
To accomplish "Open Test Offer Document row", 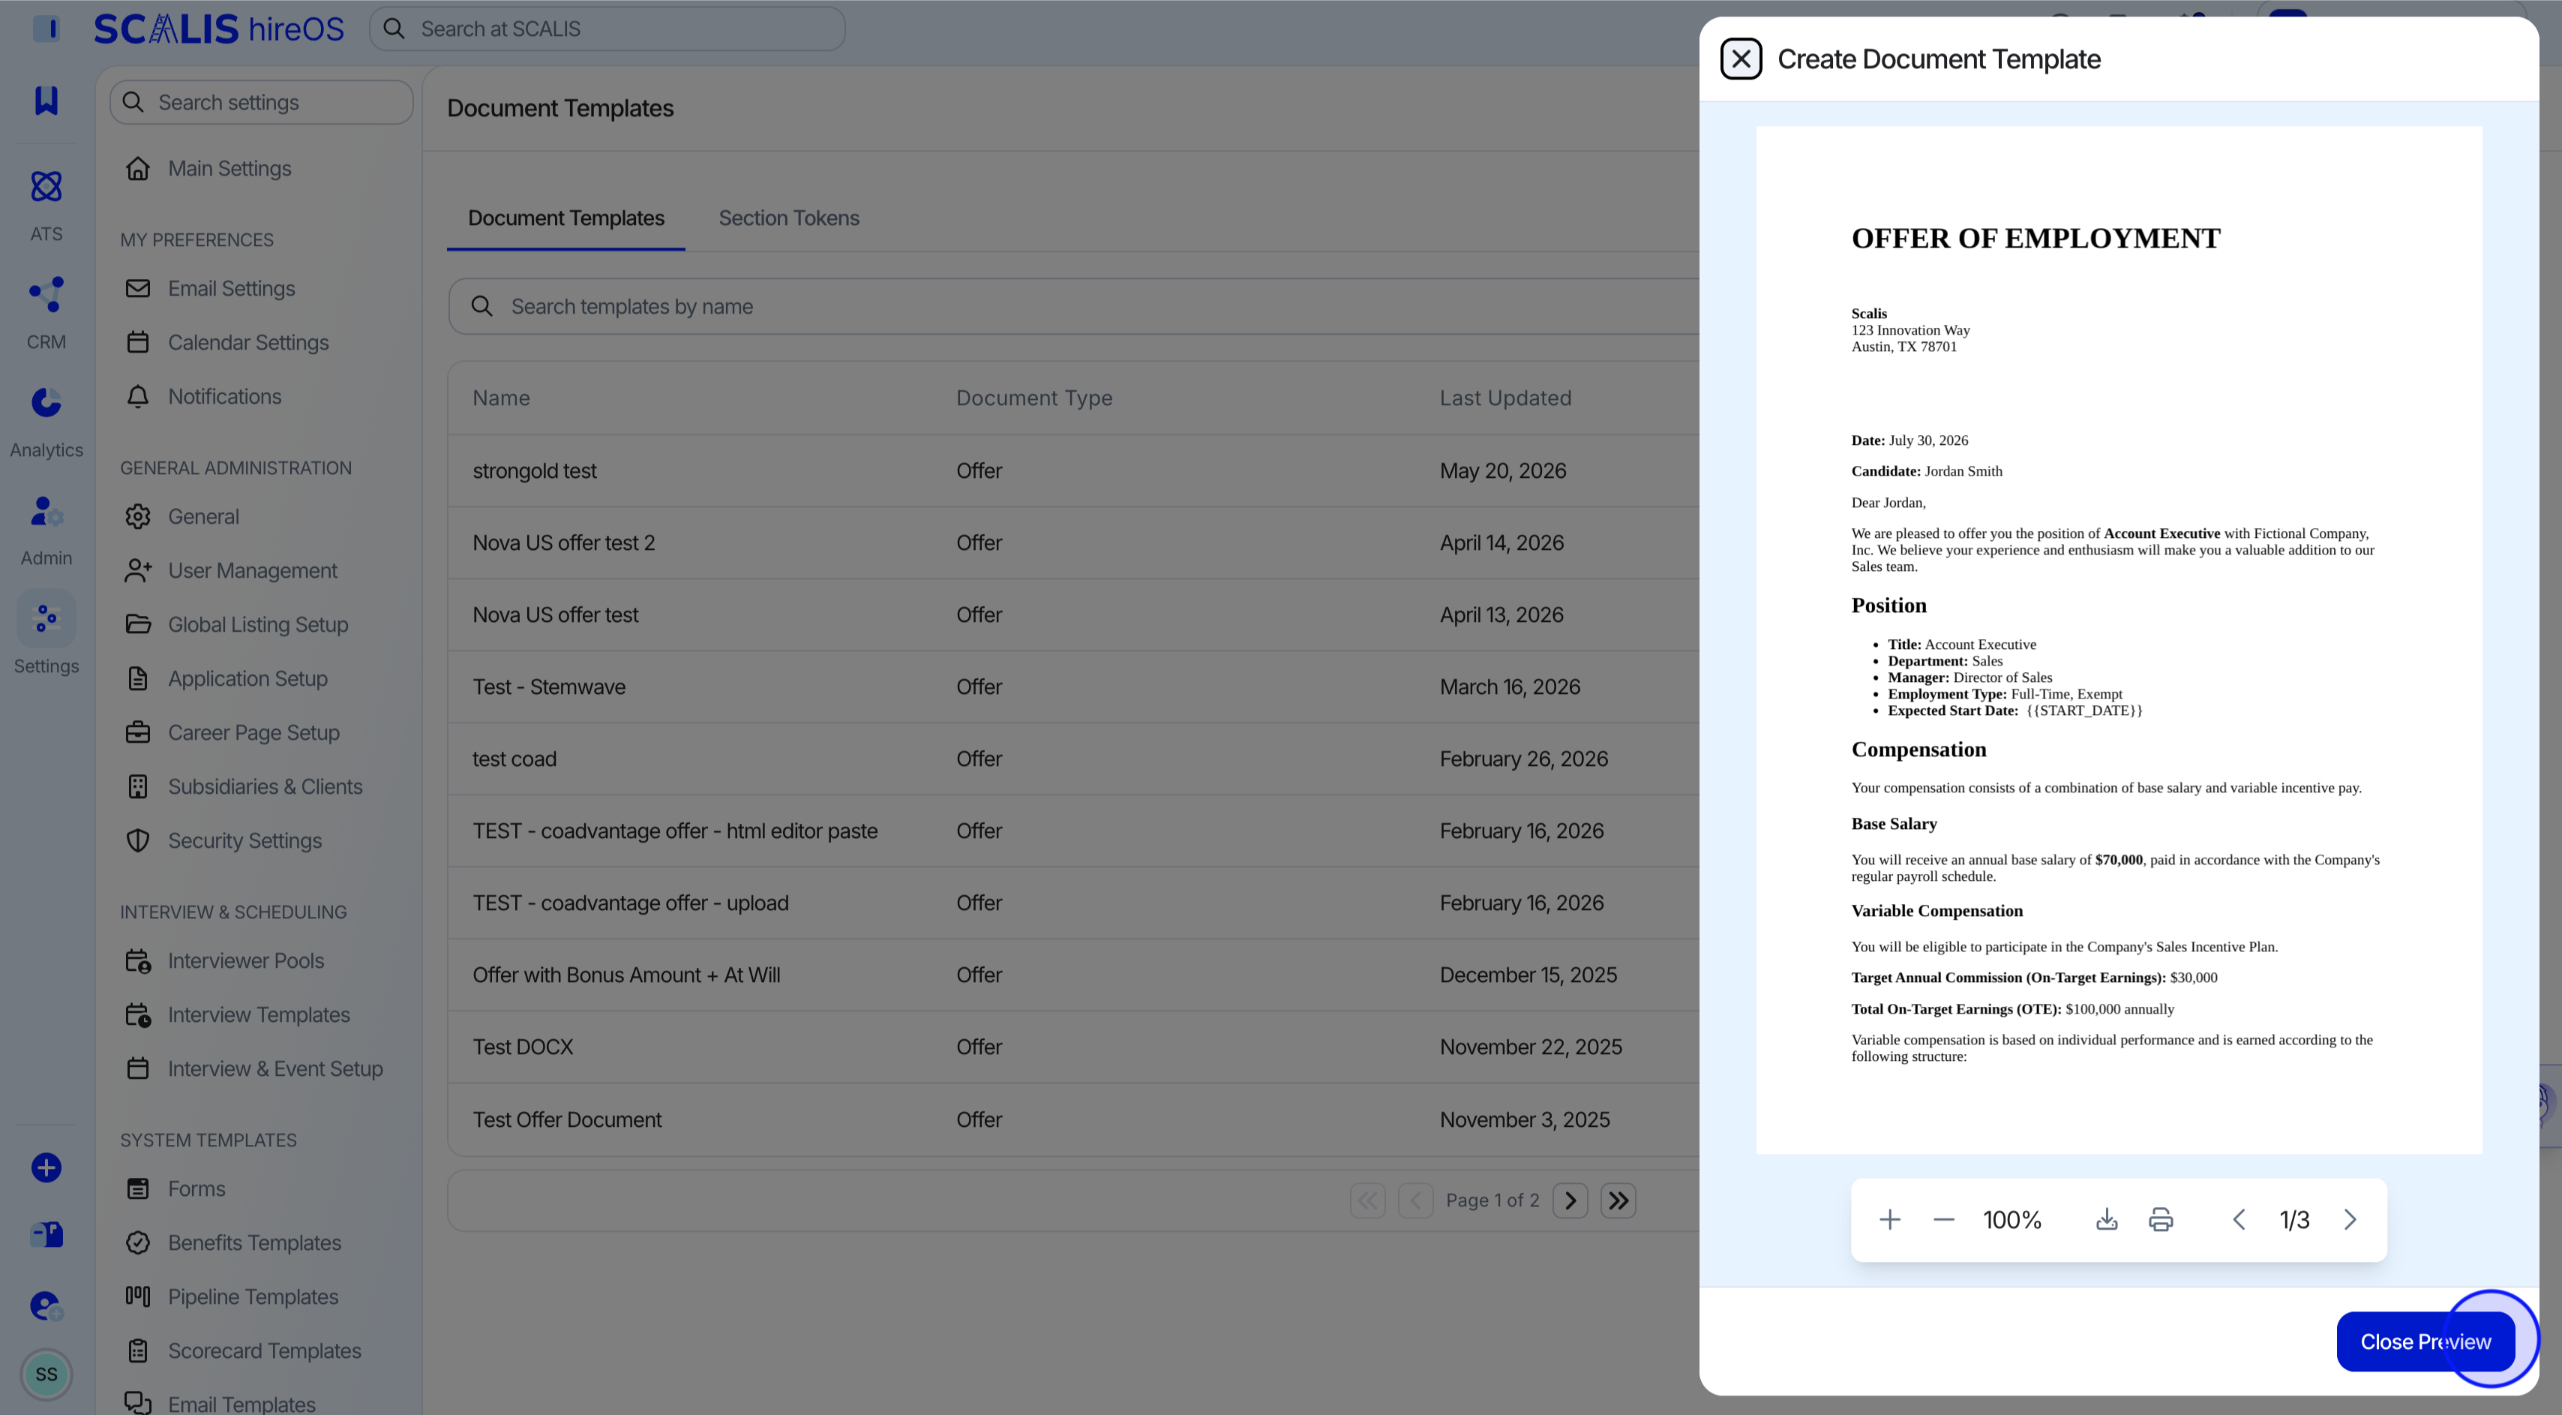I will click(1073, 1119).
